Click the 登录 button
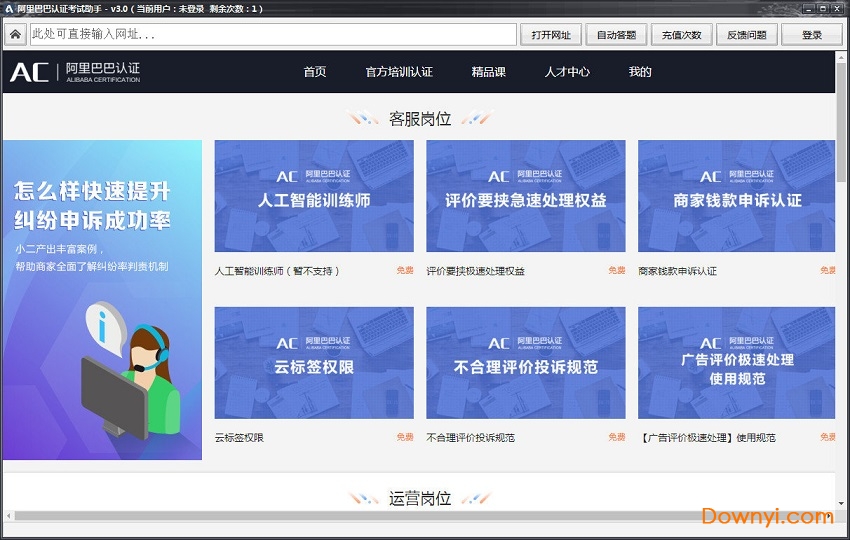 (x=812, y=35)
